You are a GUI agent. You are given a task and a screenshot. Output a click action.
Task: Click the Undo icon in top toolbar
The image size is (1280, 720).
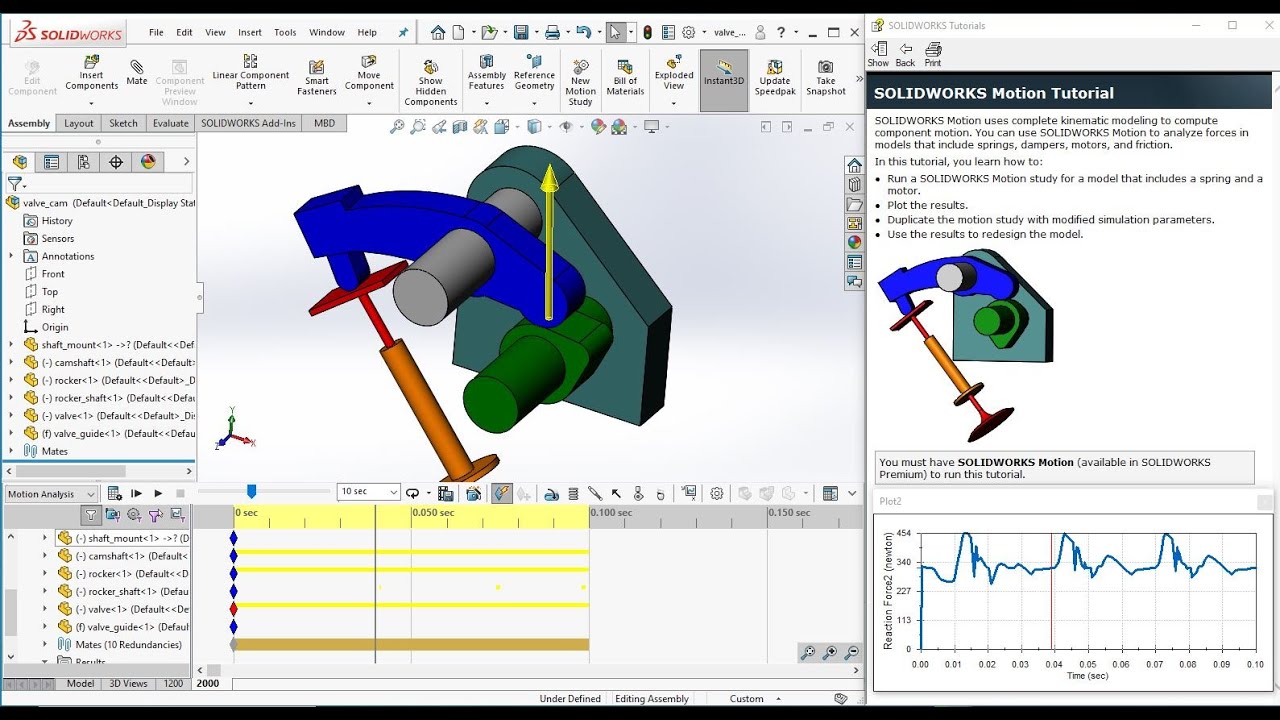pyautogui.click(x=583, y=32)
